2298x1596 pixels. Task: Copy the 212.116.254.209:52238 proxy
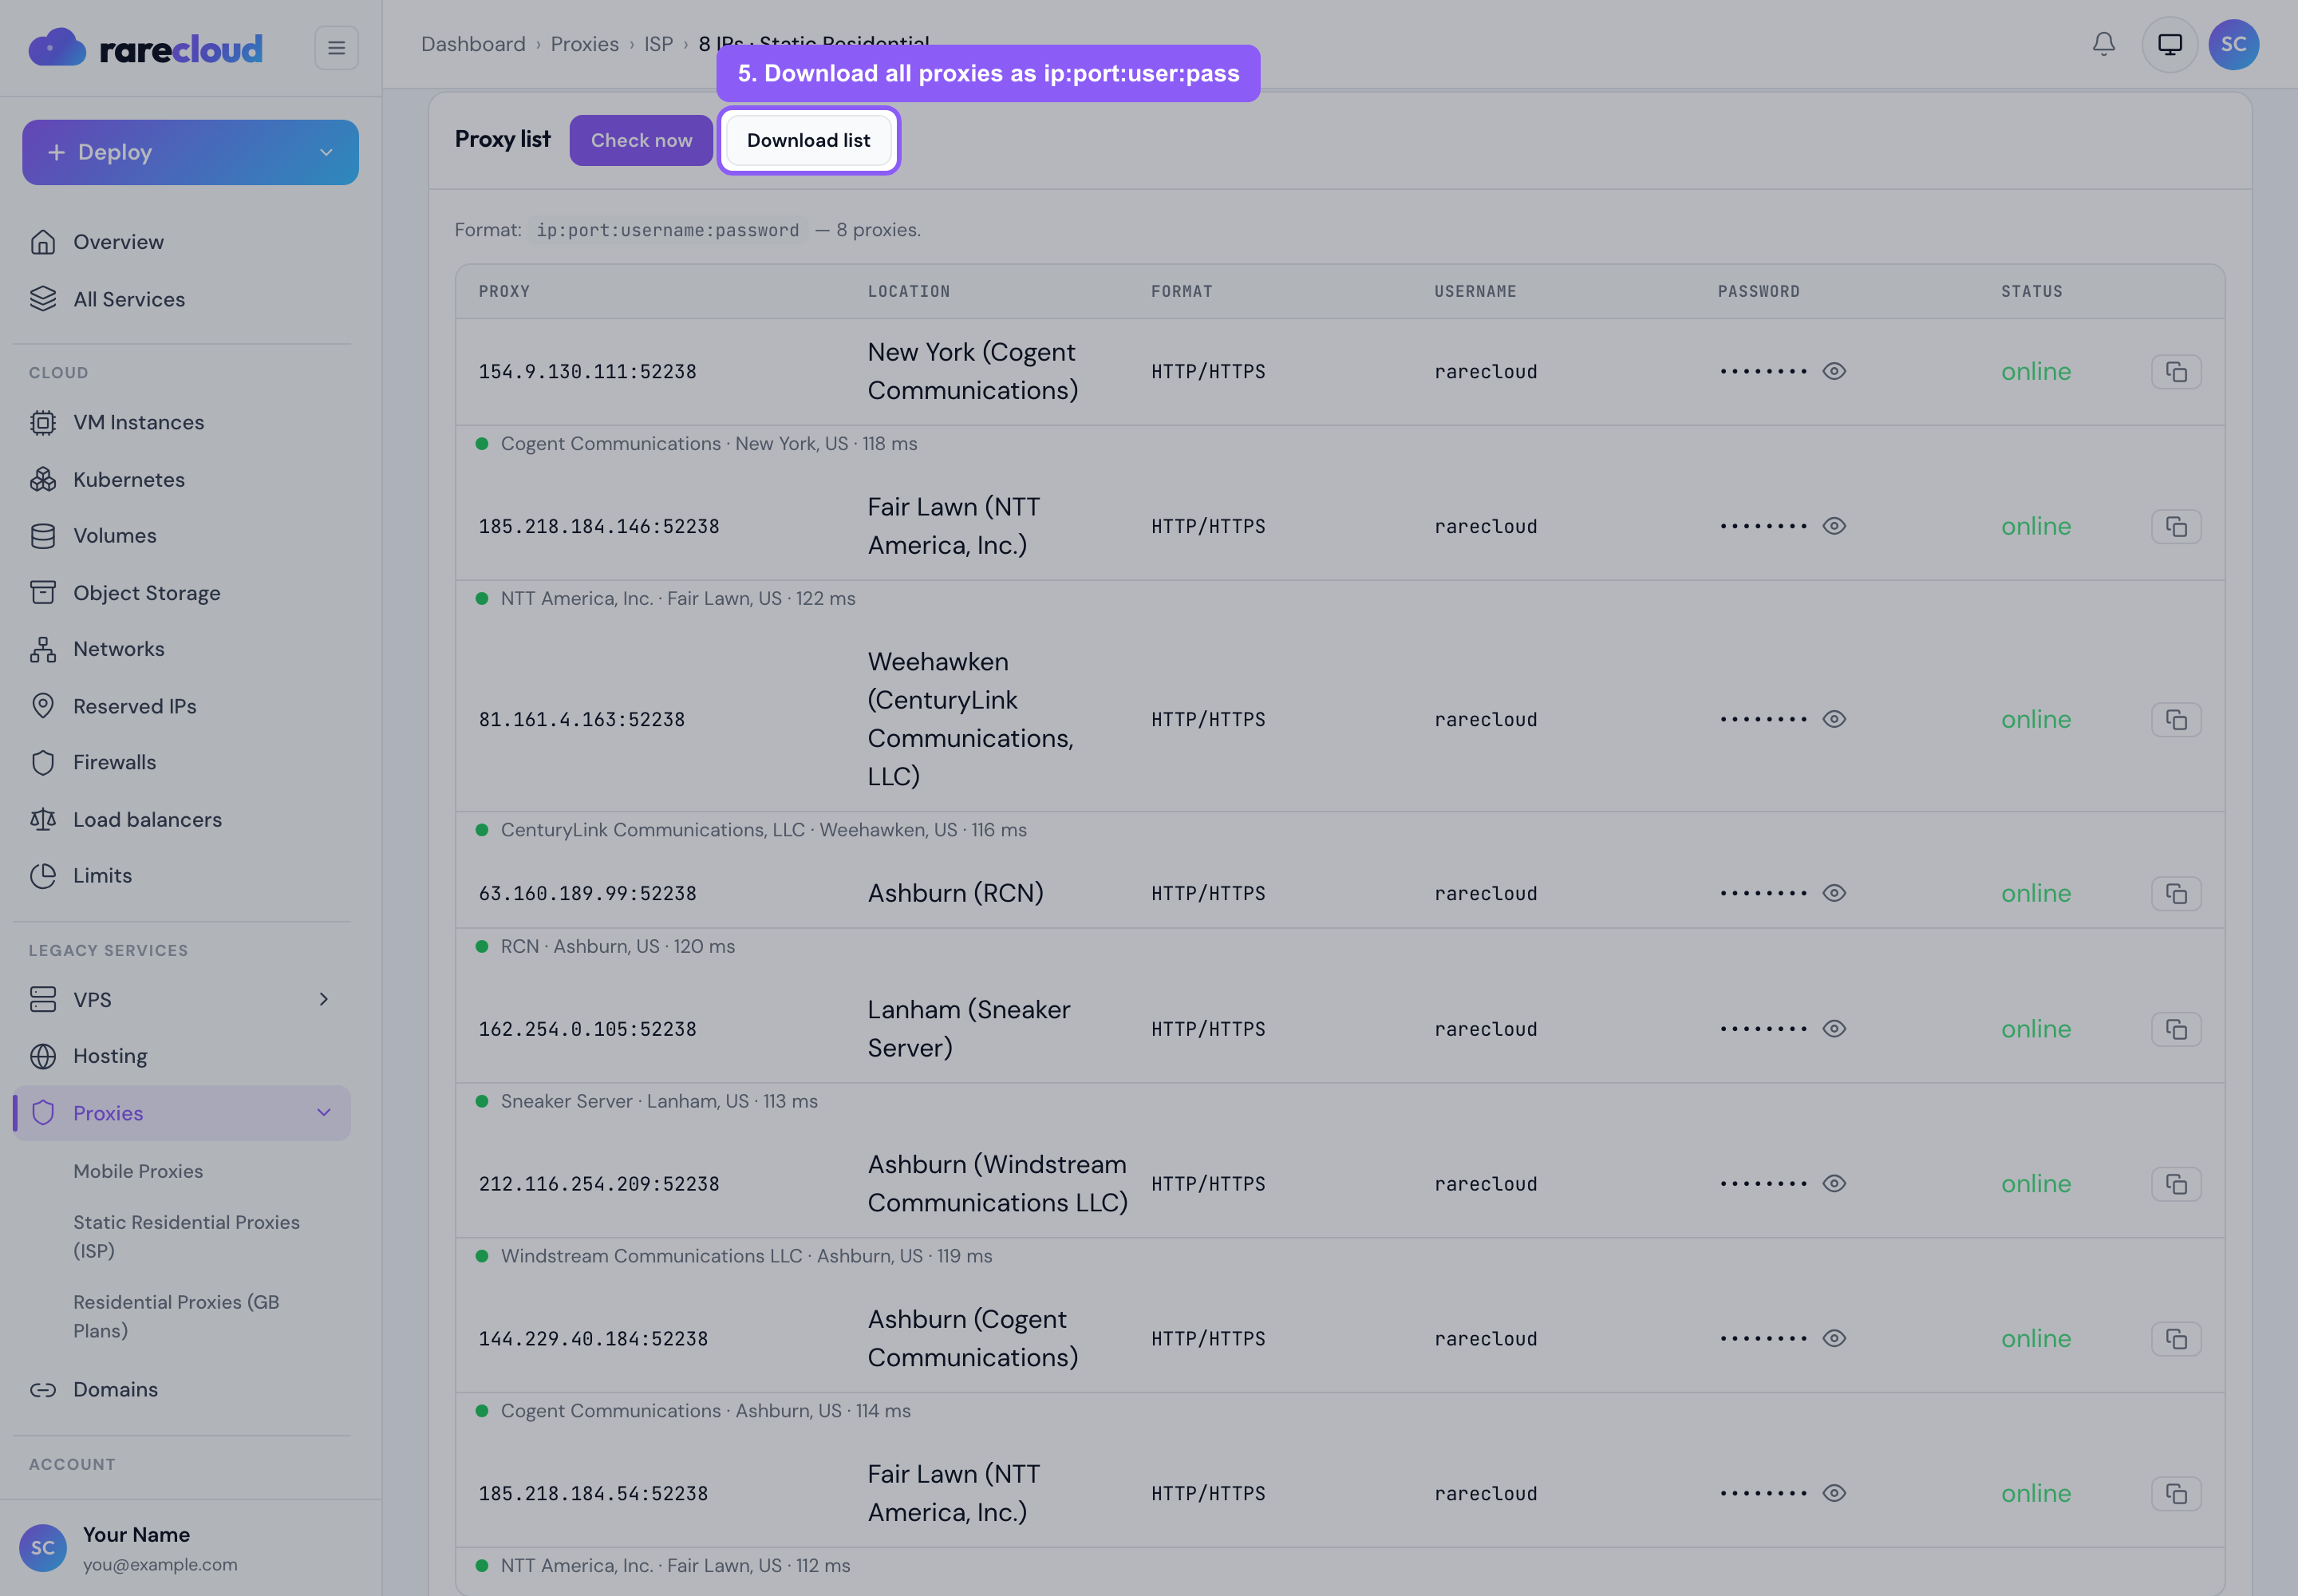[2176, 1184]
